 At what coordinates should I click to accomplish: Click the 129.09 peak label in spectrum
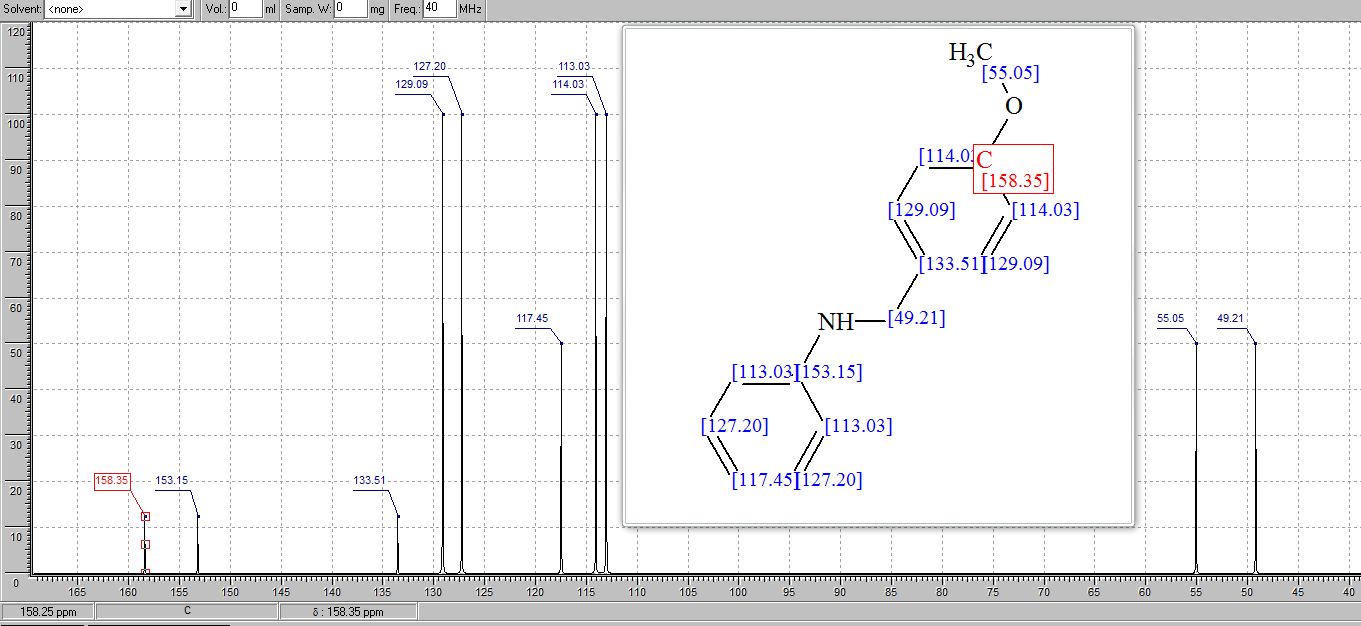coord(411,85)
